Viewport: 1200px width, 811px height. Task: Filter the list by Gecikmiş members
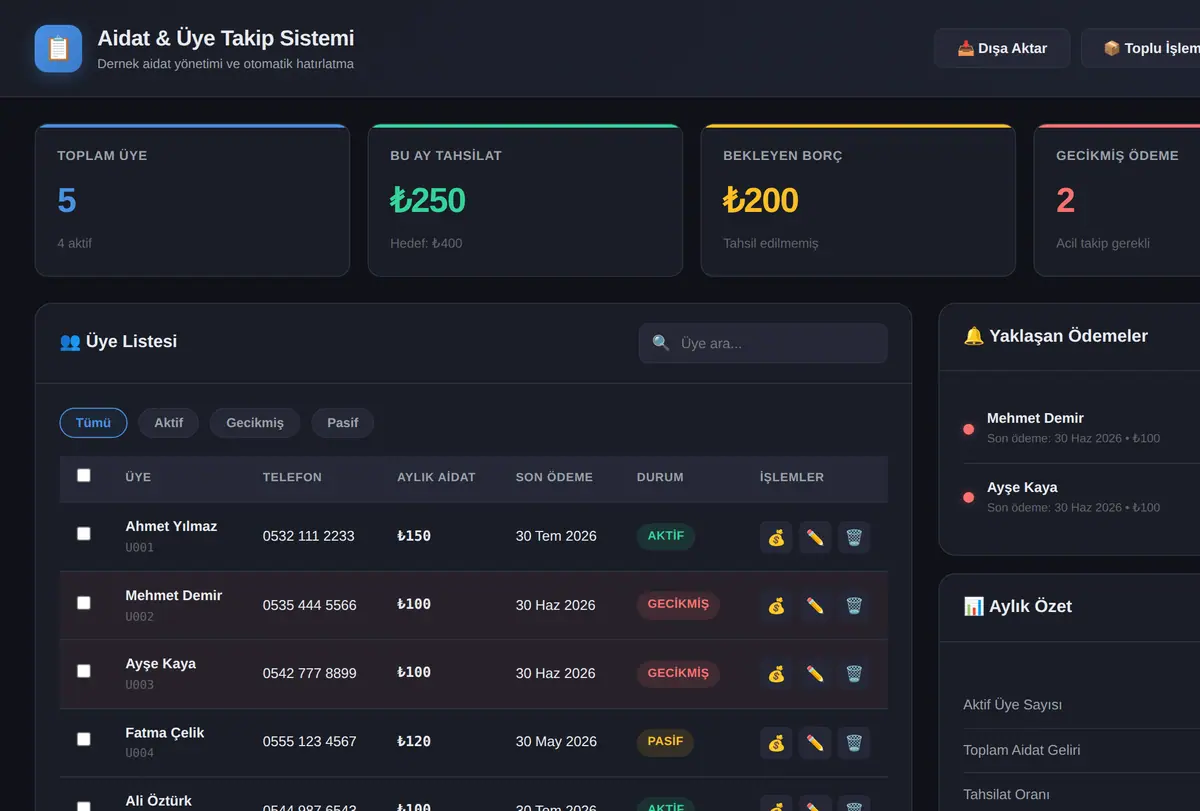click(x=255, y=423)
